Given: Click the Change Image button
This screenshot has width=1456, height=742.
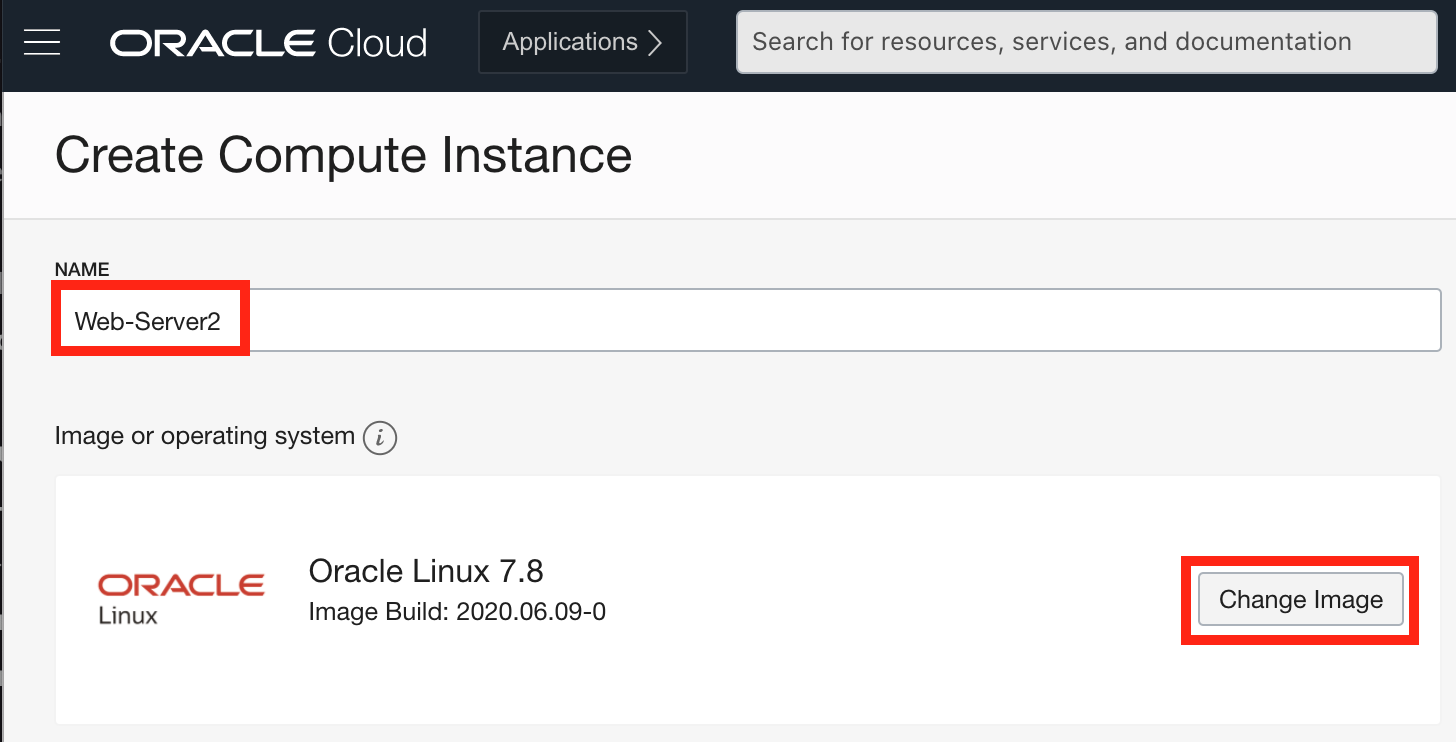Looking at the screenshot, I should (x=1301, y=599).
